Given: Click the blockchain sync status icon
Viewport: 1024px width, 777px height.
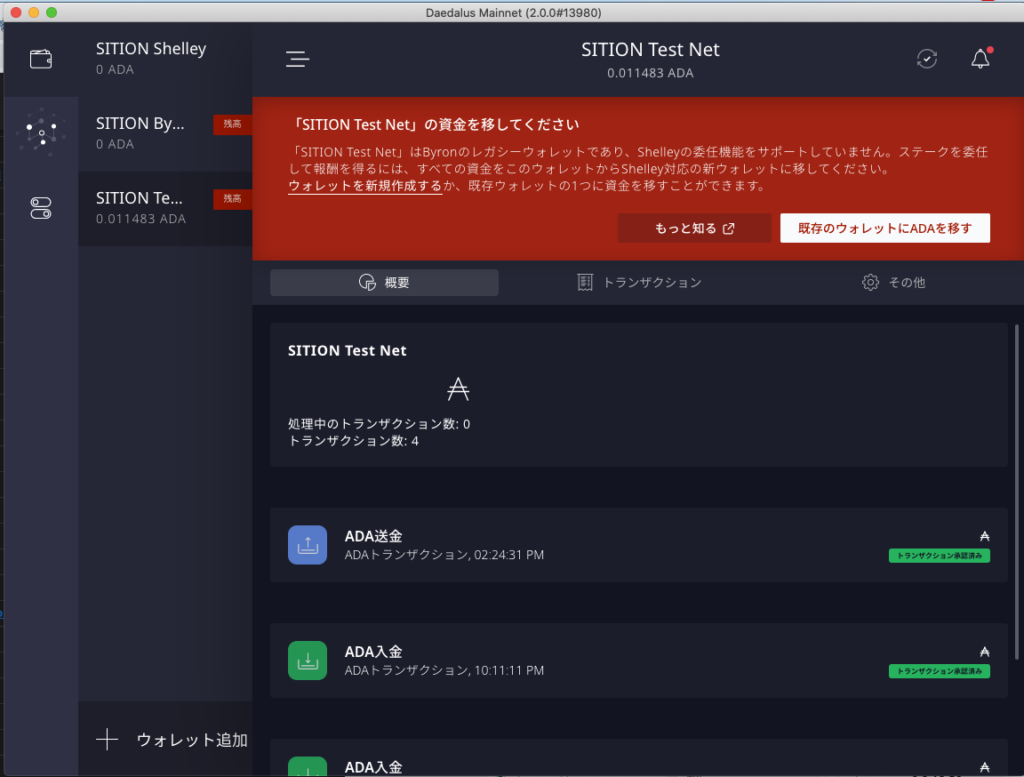Looking at the screenshot, I should tap(927, 59).
